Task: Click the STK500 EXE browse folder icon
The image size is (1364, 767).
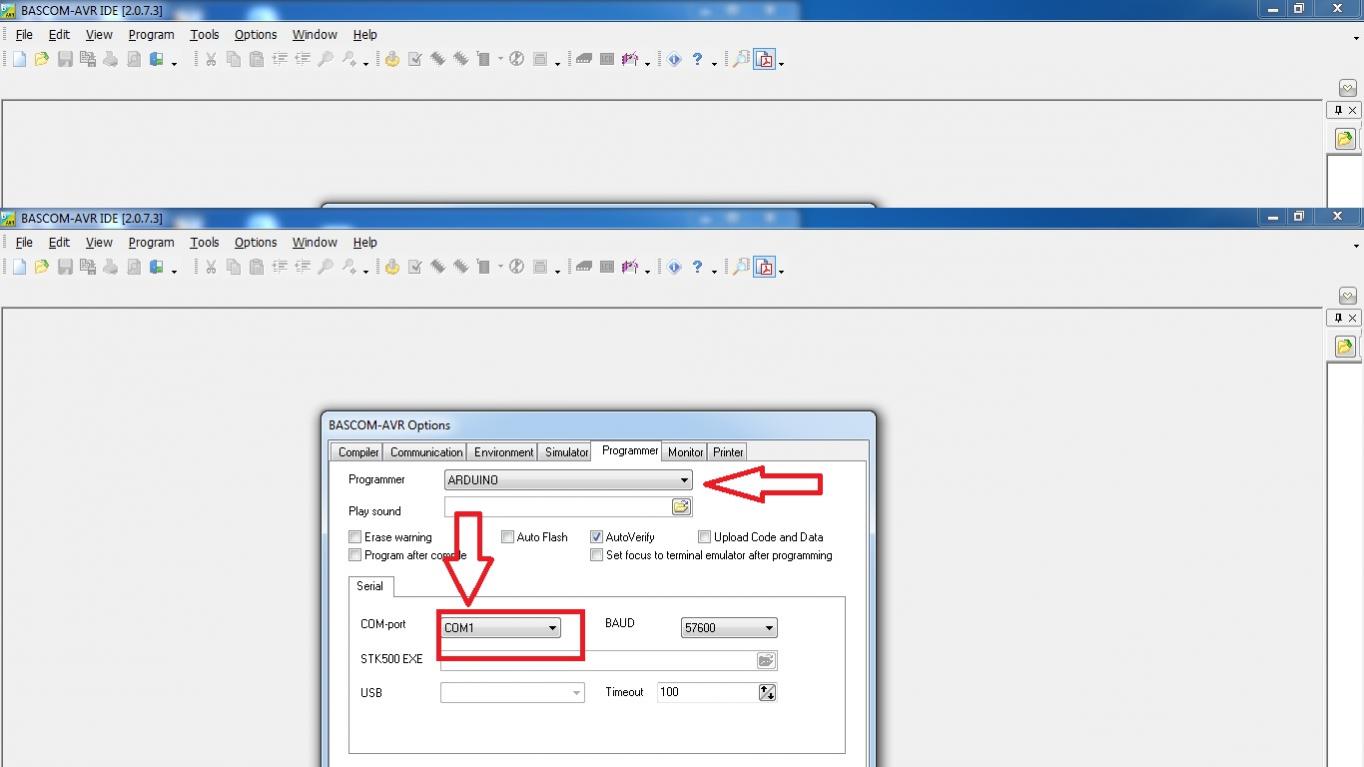Action: [766, 660]
